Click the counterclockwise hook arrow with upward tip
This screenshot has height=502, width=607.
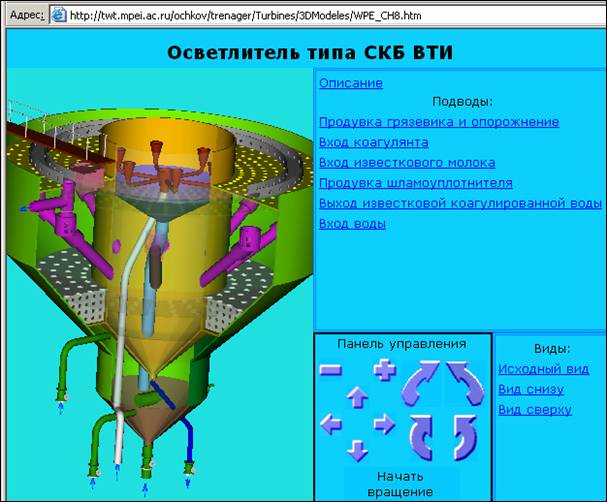[x=421, y=437]
